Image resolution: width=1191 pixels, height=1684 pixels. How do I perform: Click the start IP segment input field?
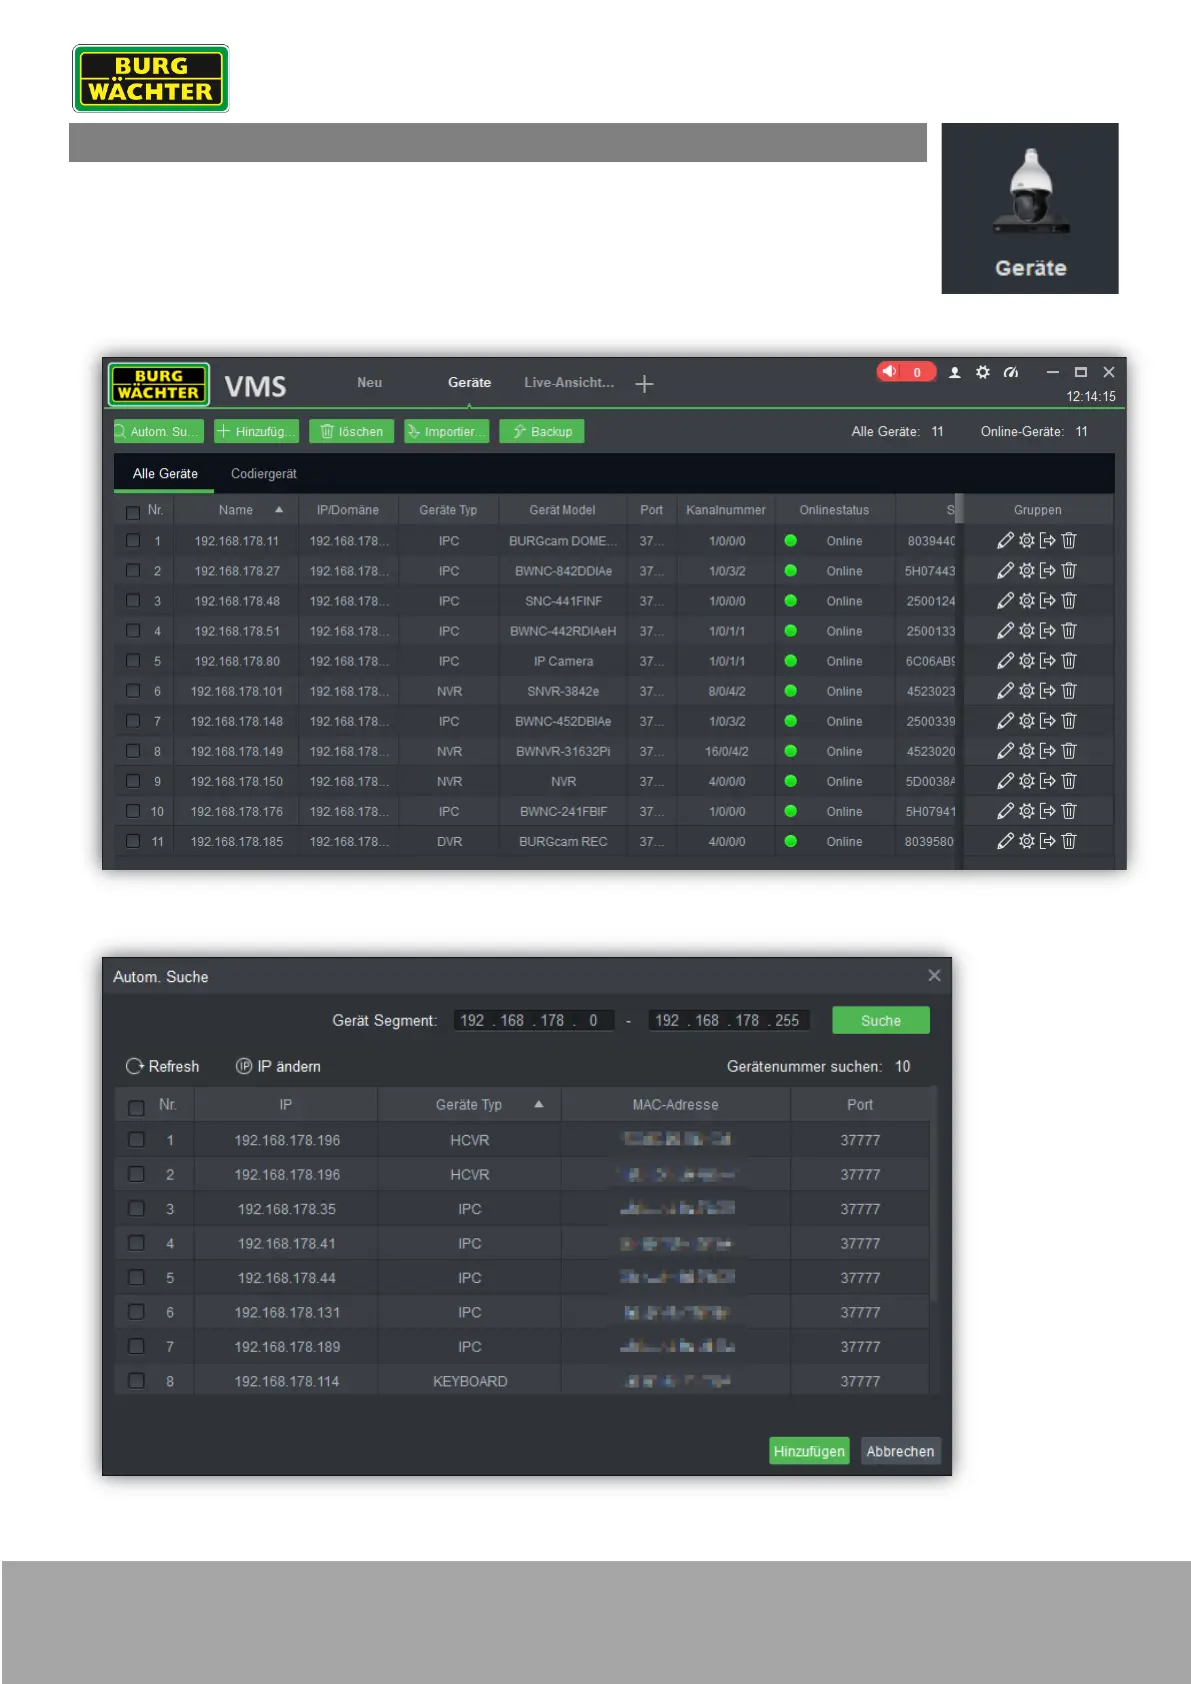[533, 1021]
